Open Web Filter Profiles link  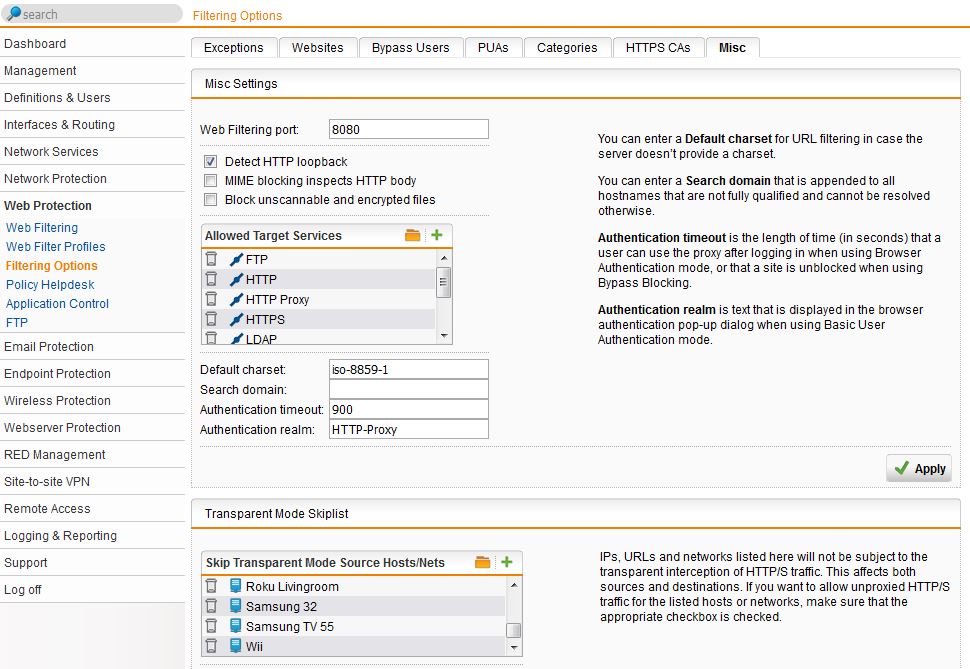click(x=56, y=247)
